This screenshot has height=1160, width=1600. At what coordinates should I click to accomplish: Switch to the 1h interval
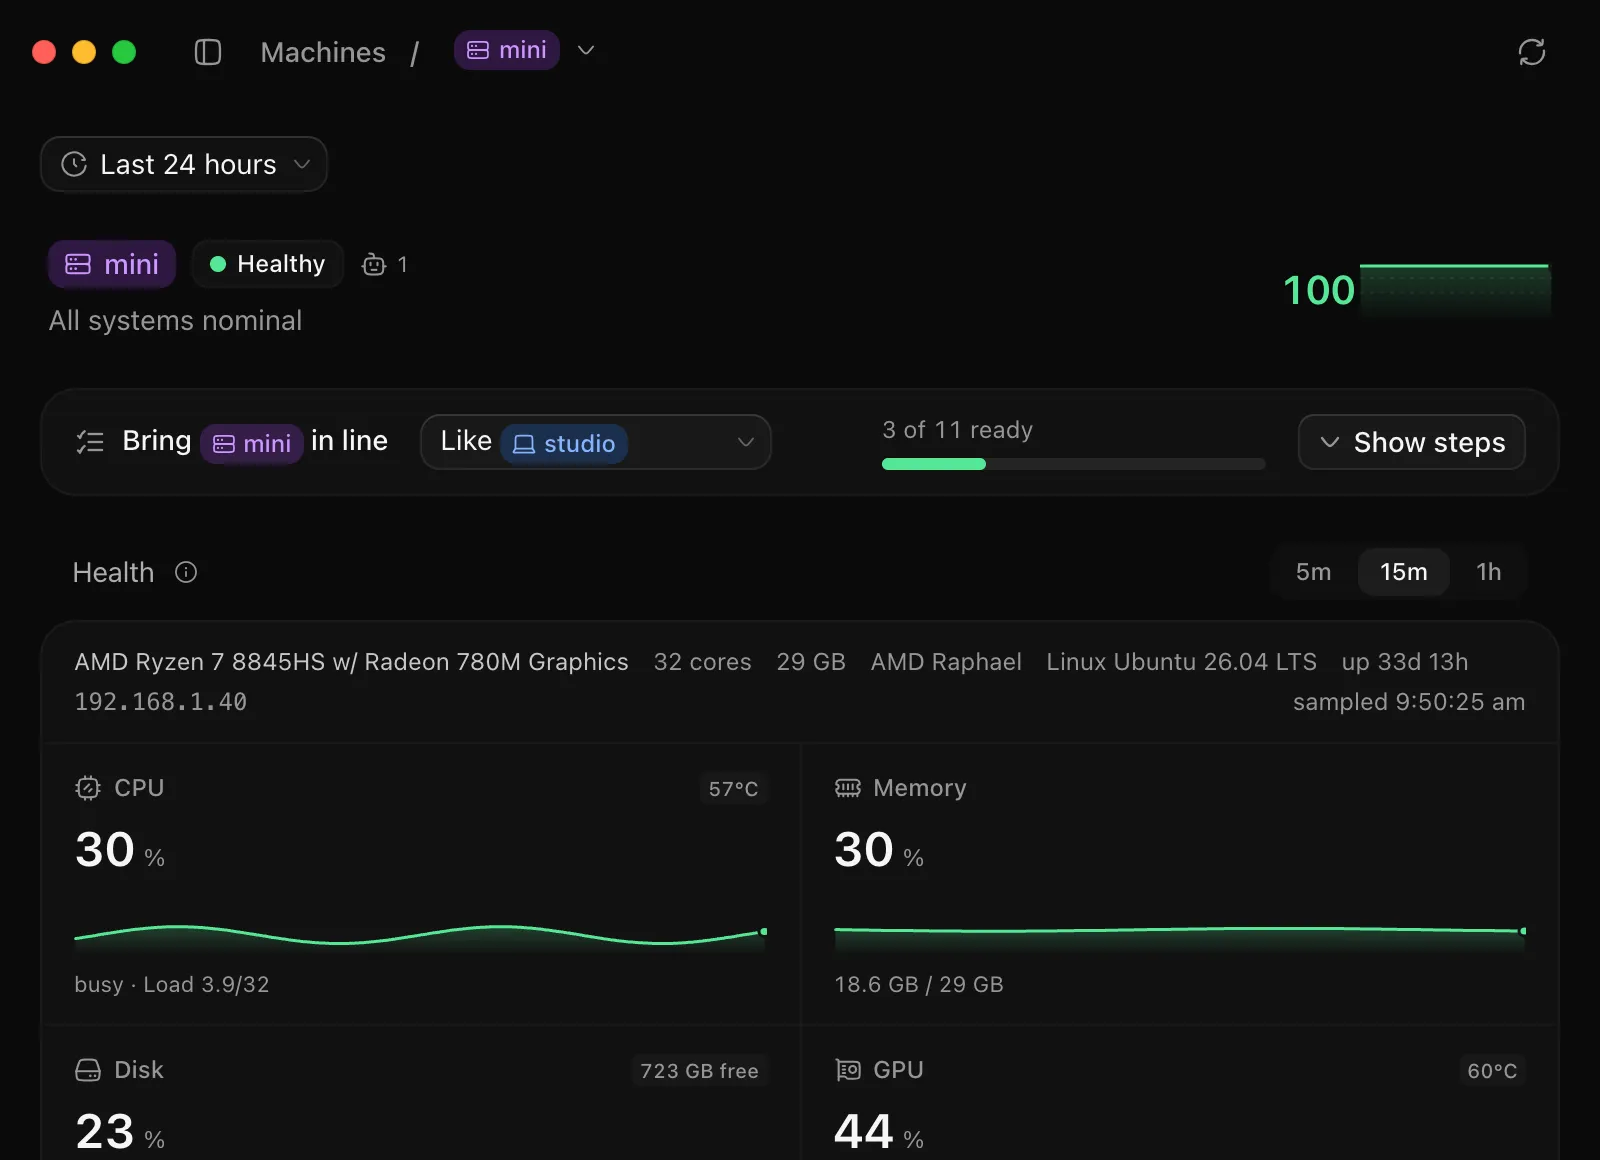[1488, 572]
